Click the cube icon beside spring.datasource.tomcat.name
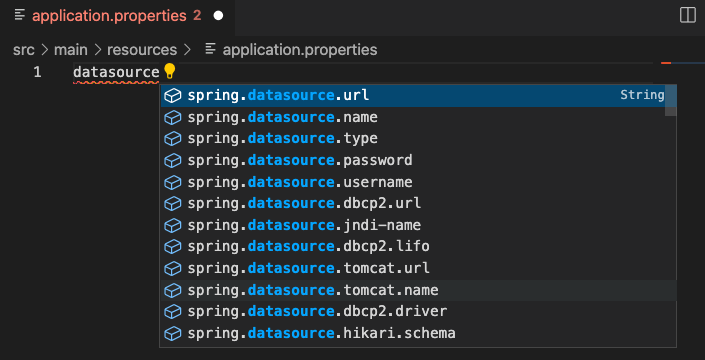Image resolution: width=705 pixels, height=360 pixels. pyautogui.click(x=173, y=291)
